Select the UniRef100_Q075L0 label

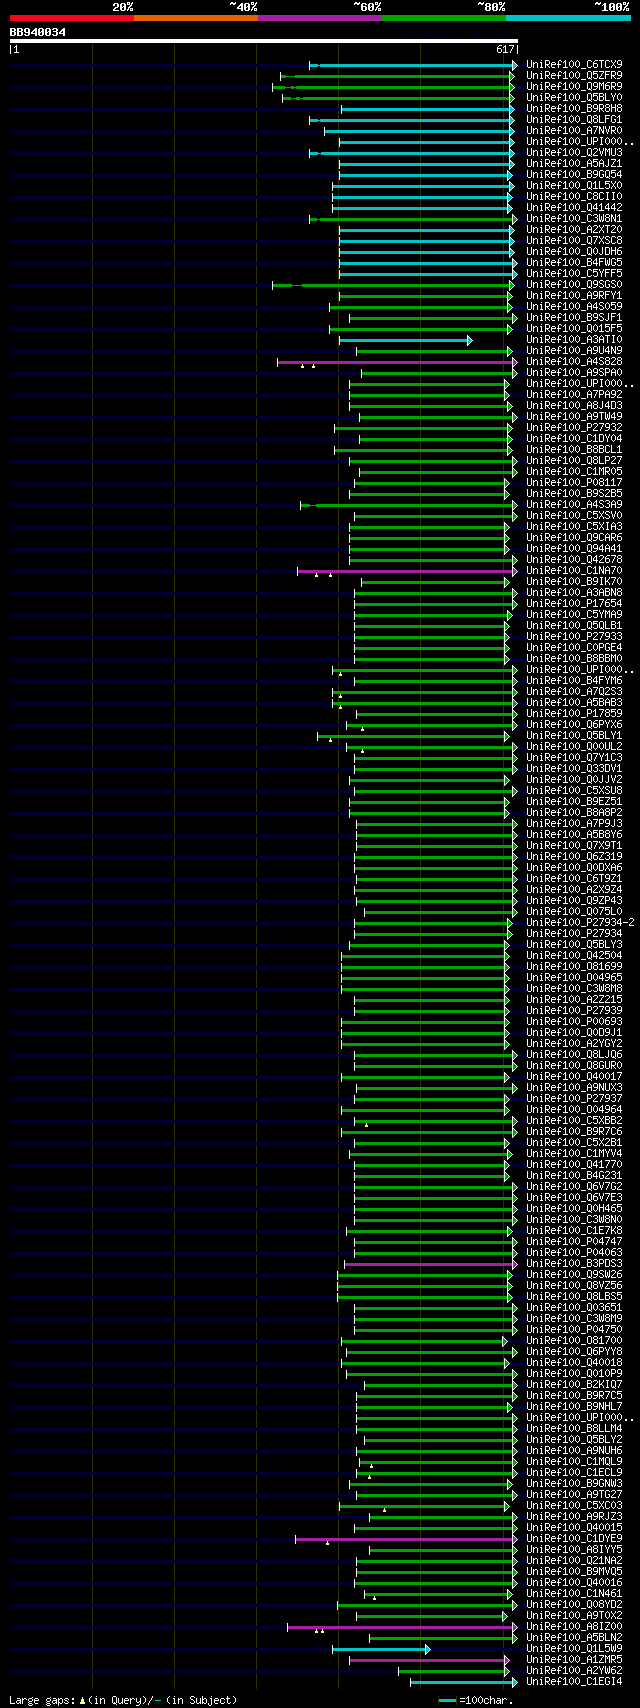(x=574, y=912)
